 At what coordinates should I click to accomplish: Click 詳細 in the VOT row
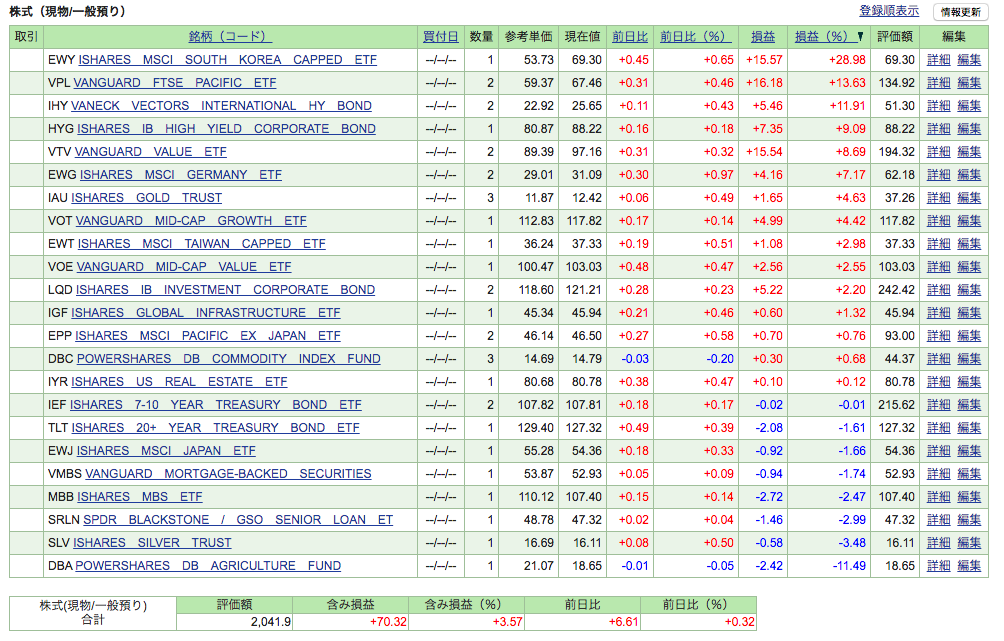[x=939, y=221]
